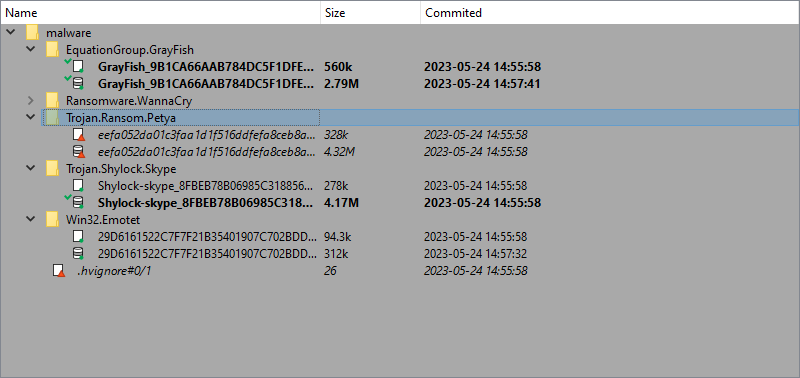Sort by the Size column header

coord(370,12)
